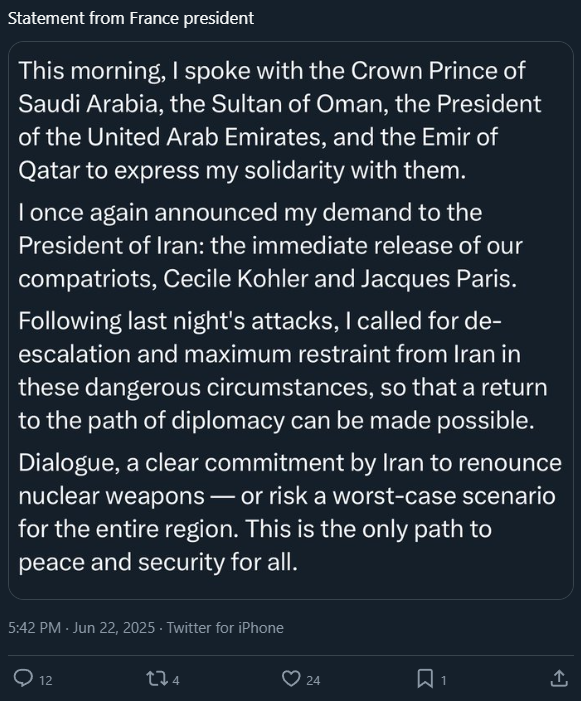Open the quoted statement card

[x=290, y=320]
